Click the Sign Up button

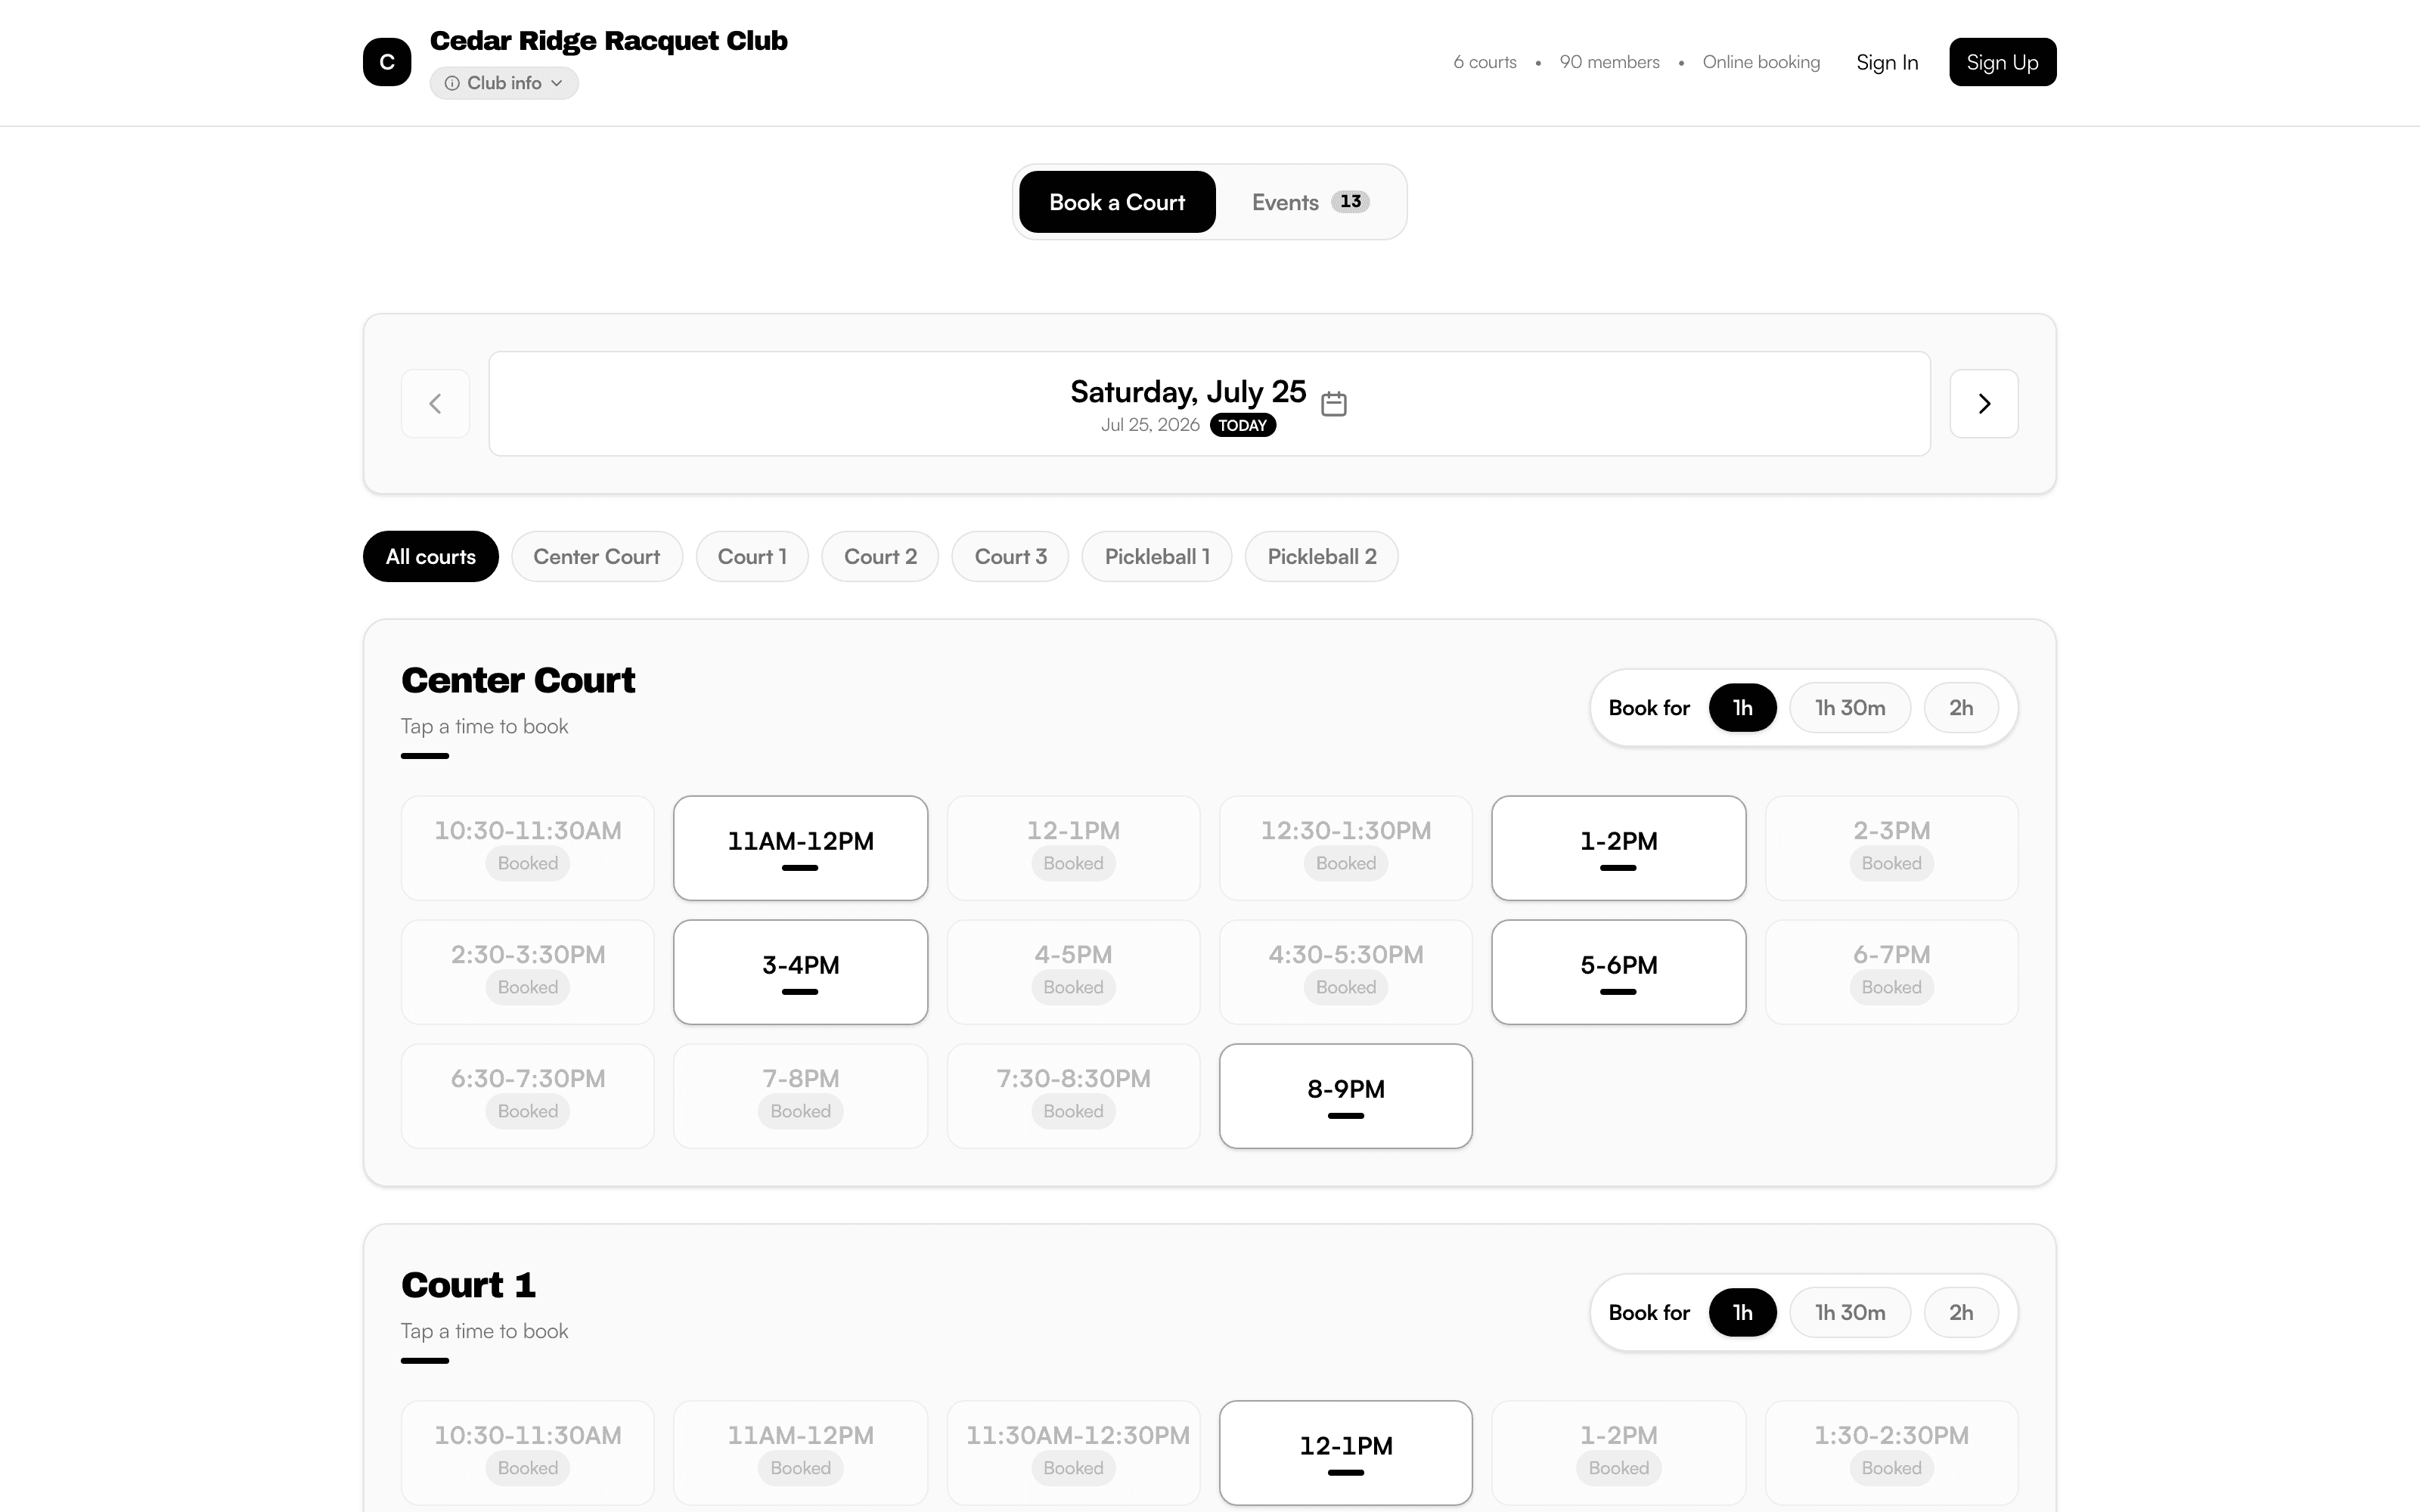[2002, 62]
